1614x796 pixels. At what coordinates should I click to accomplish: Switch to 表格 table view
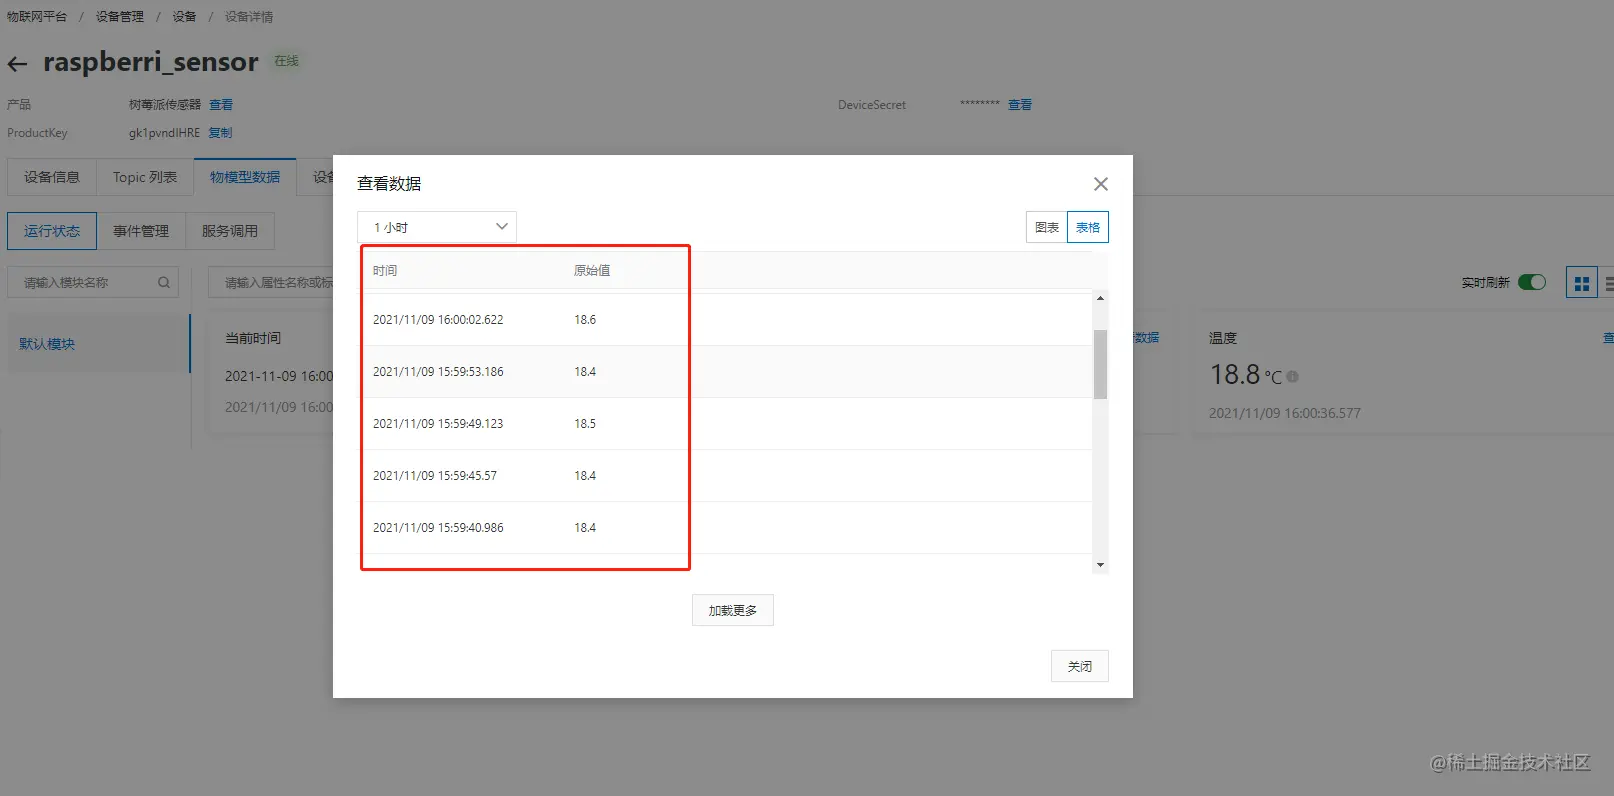tap(1088, 227)
